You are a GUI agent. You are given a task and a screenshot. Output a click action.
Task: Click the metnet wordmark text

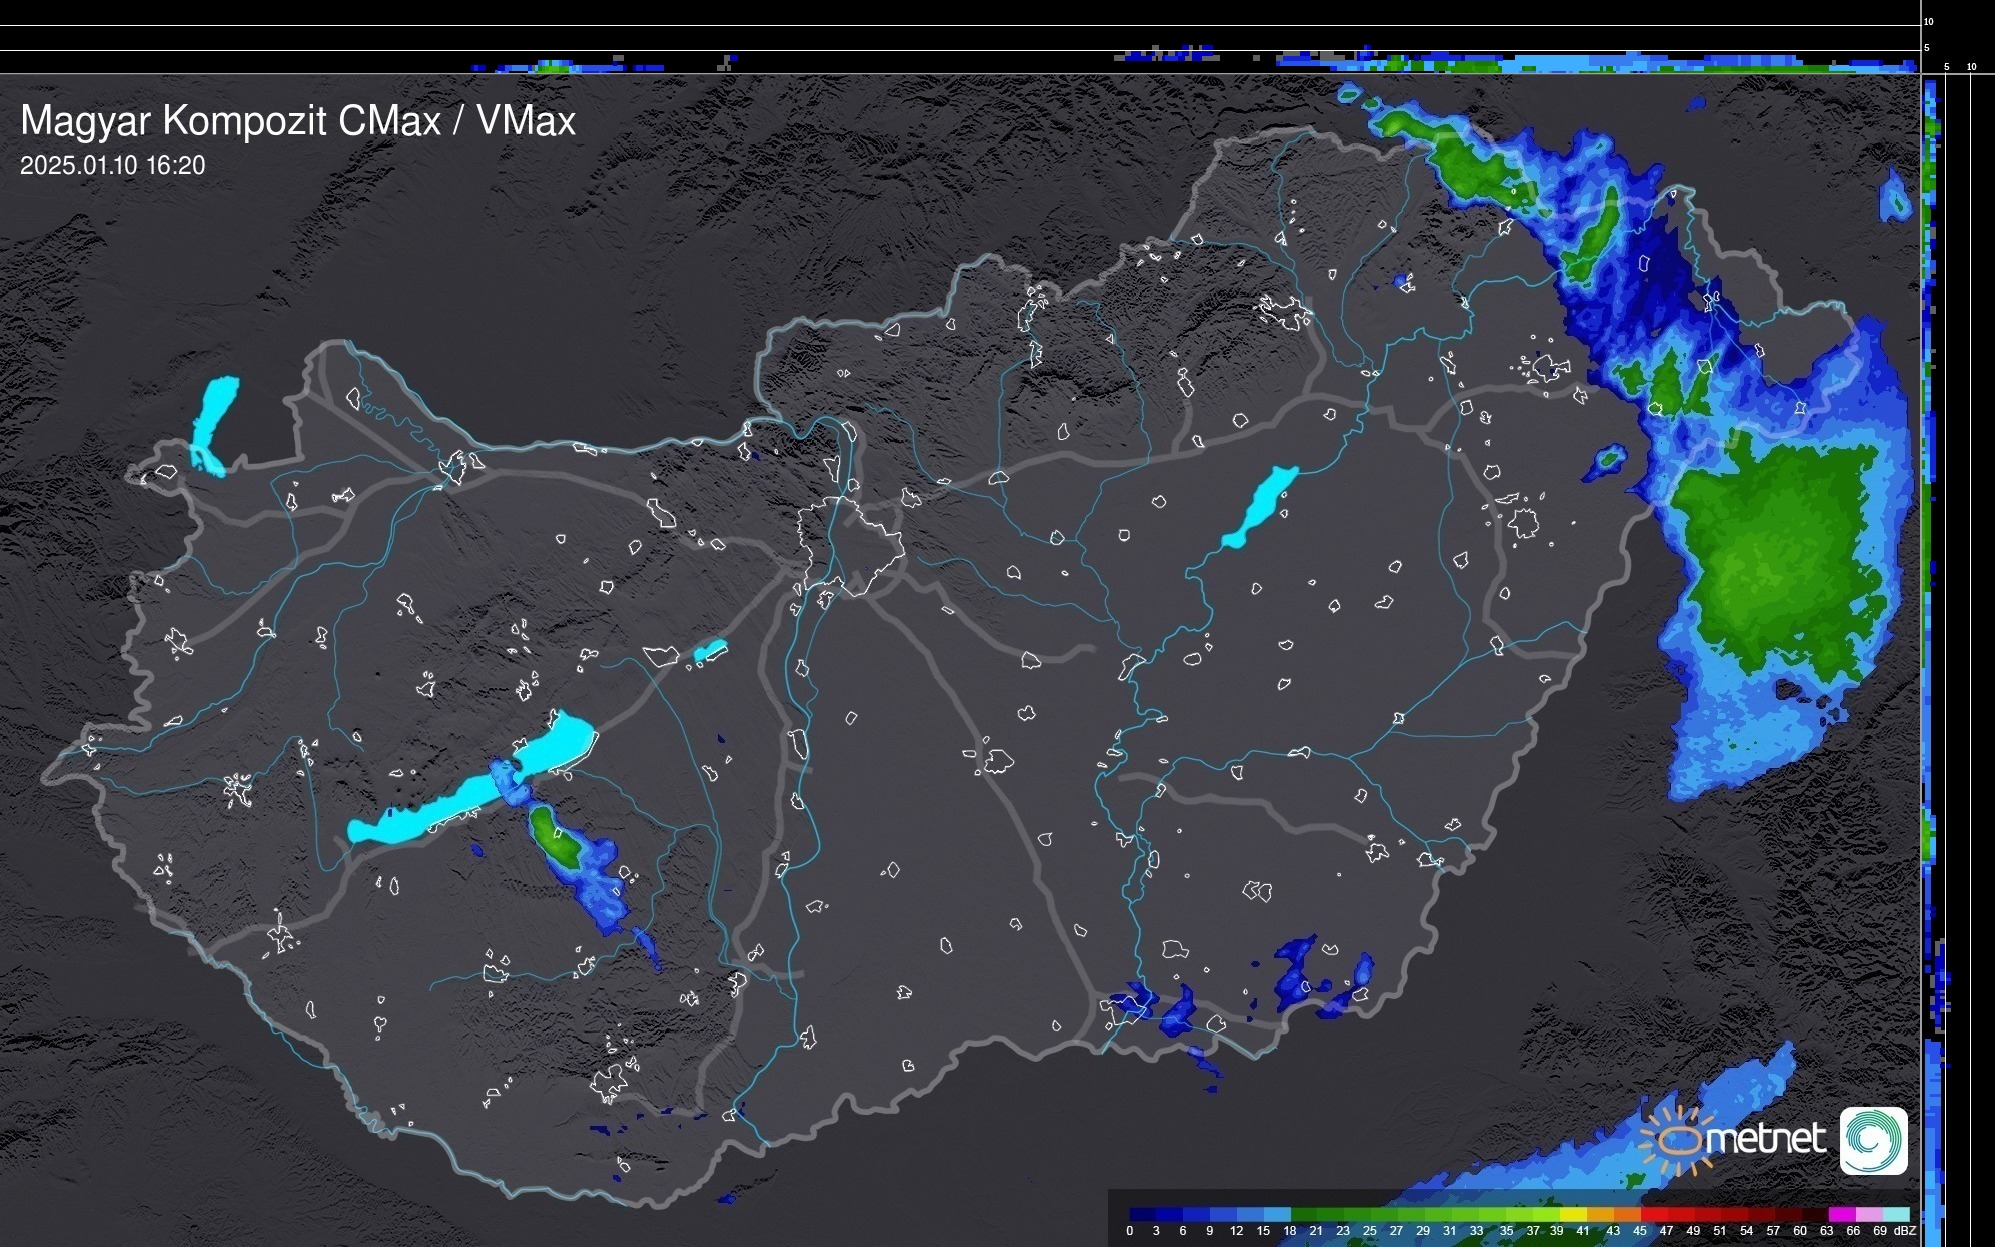coord(1765,1140)
